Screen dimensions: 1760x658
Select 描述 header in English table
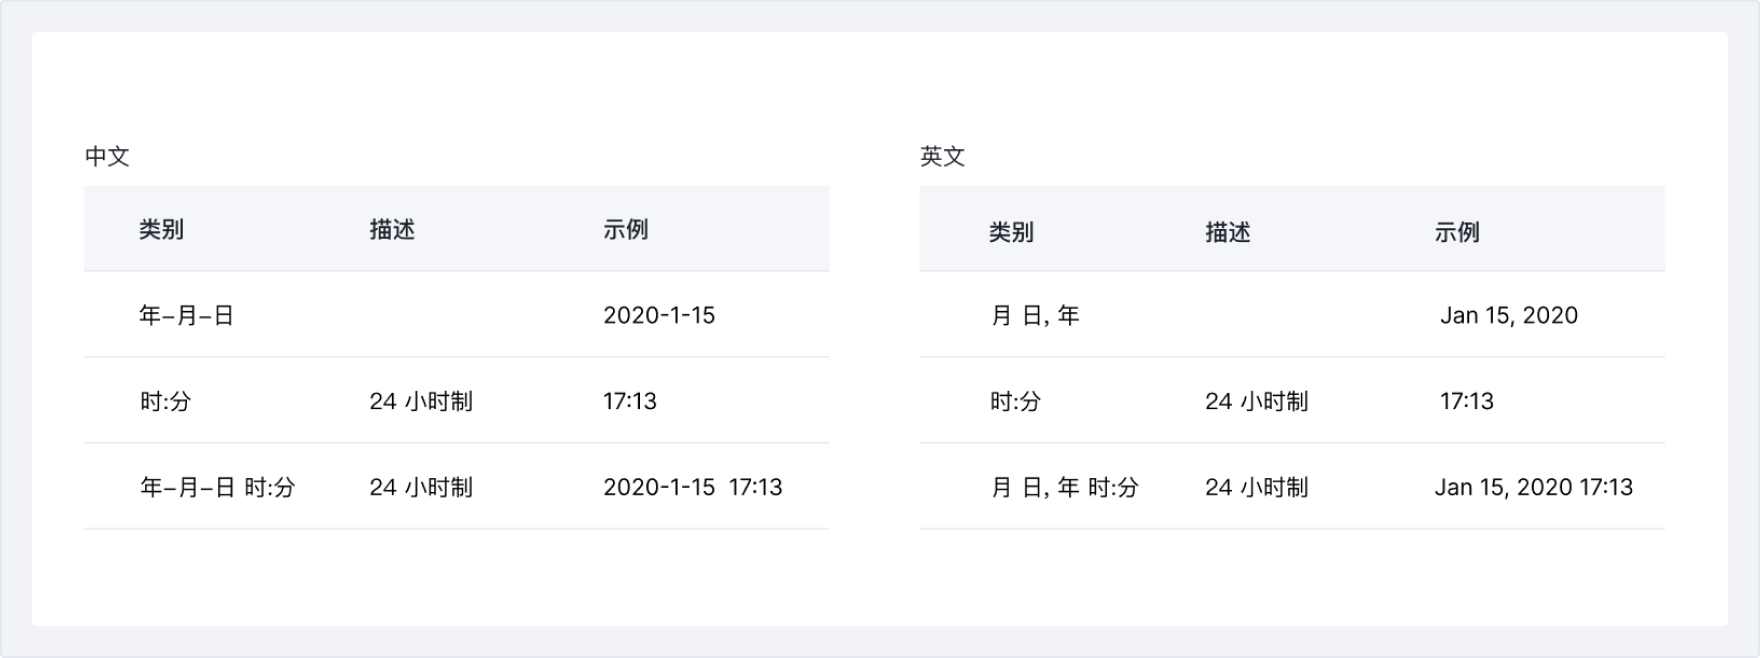point(1228,233)
